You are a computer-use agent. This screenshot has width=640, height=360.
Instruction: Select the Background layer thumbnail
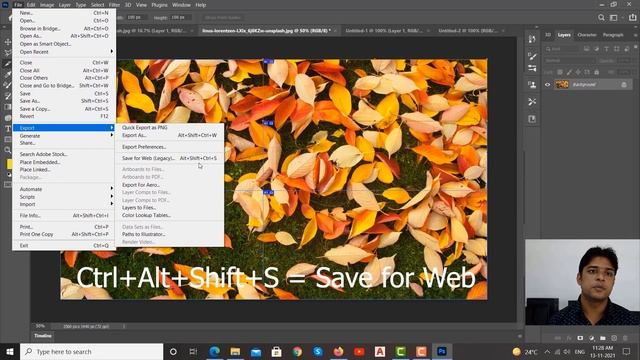click(562, 84)
